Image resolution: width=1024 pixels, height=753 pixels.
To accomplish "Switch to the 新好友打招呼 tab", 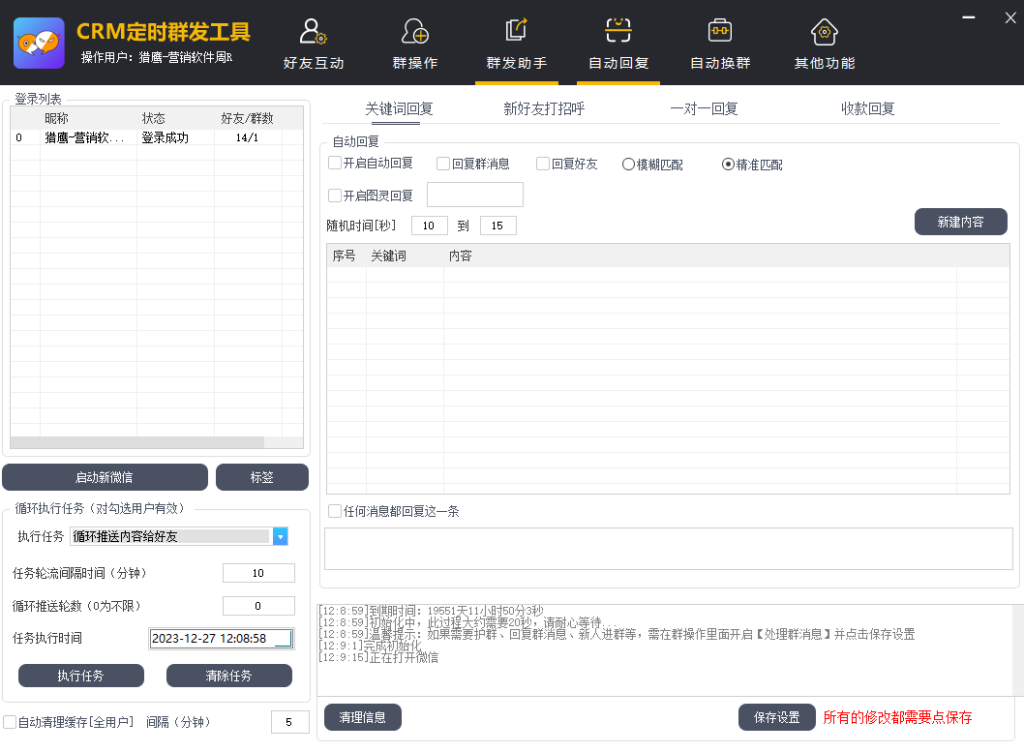I will (543, 109).
